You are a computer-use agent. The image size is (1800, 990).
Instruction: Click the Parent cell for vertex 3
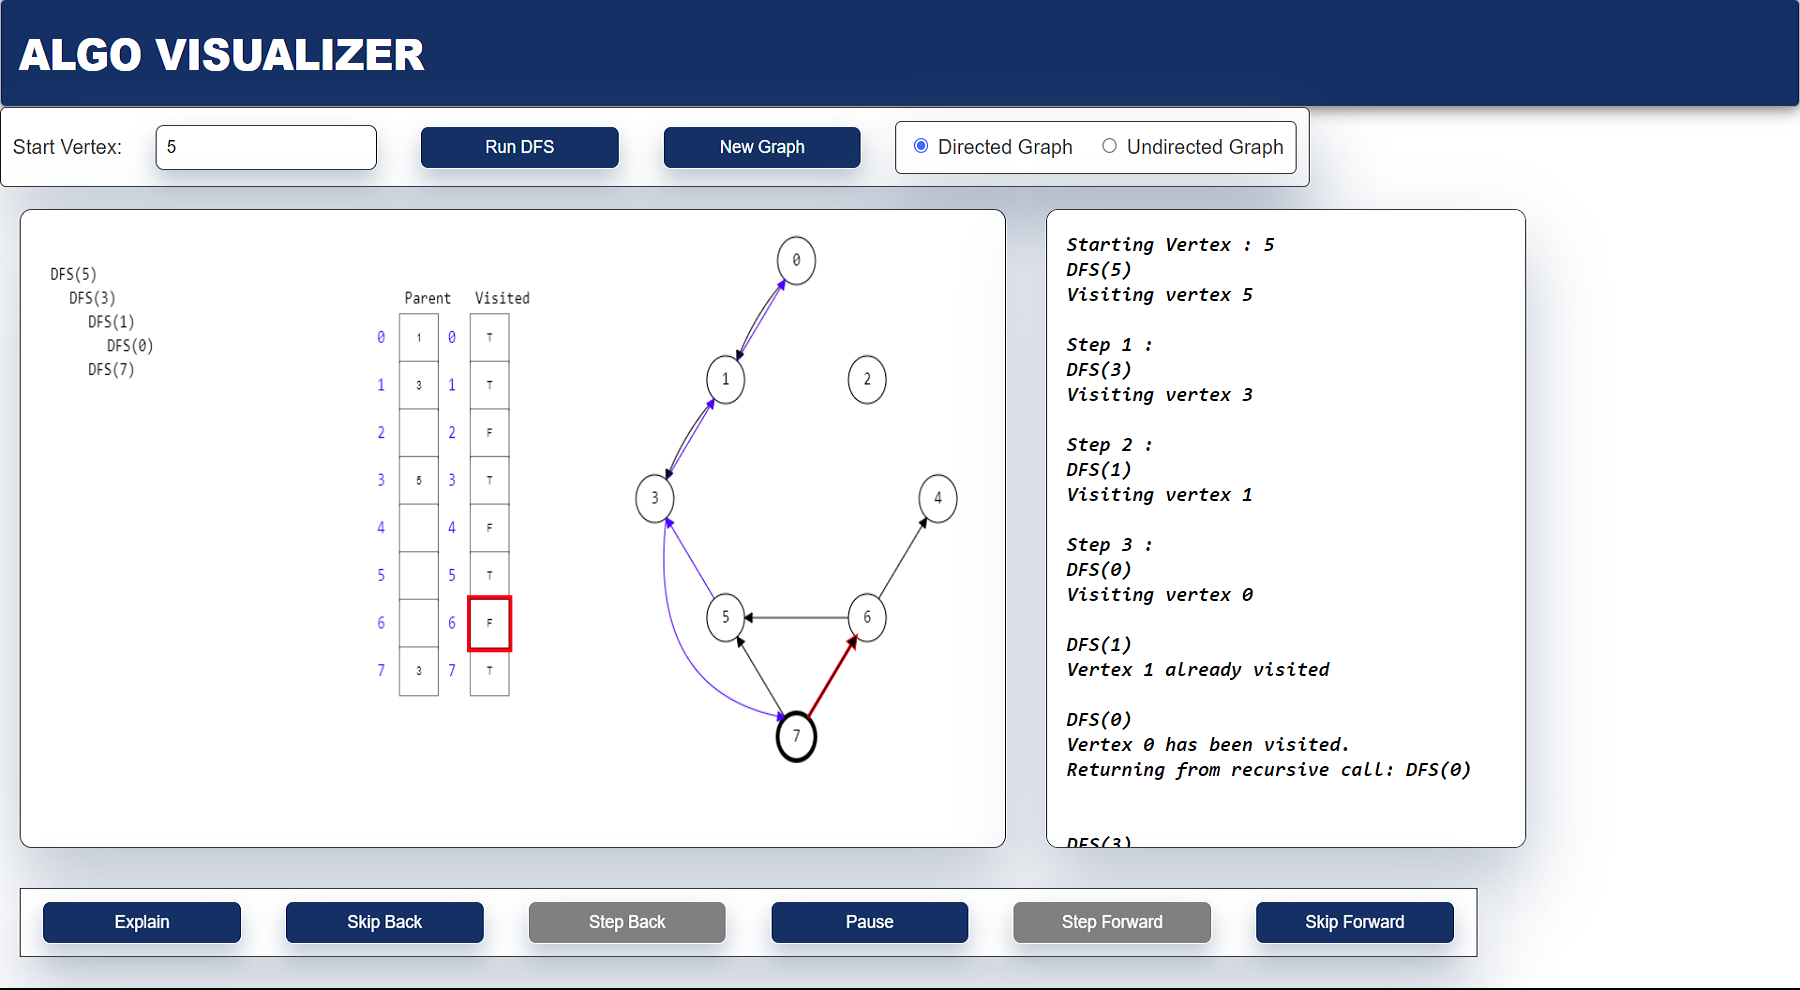(x=419, y=480)
